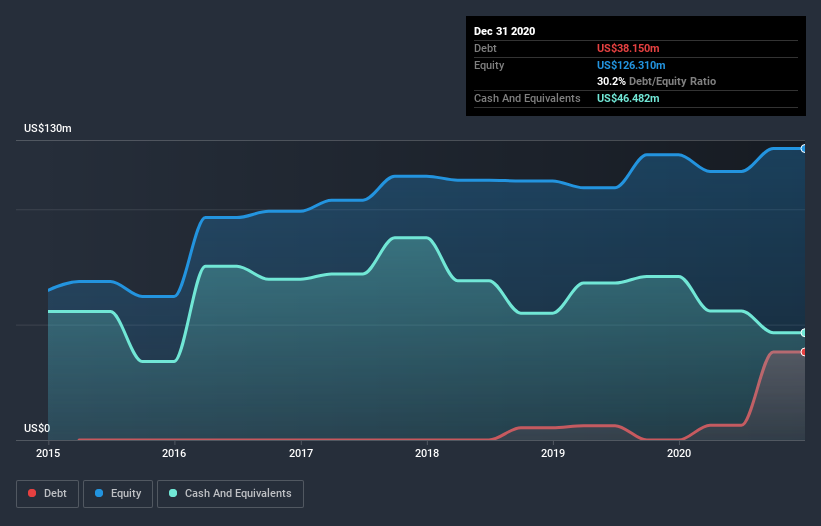The image size is (821, 526).
Task: Select the 2016 x-axis label
Action: click(174, 453)
